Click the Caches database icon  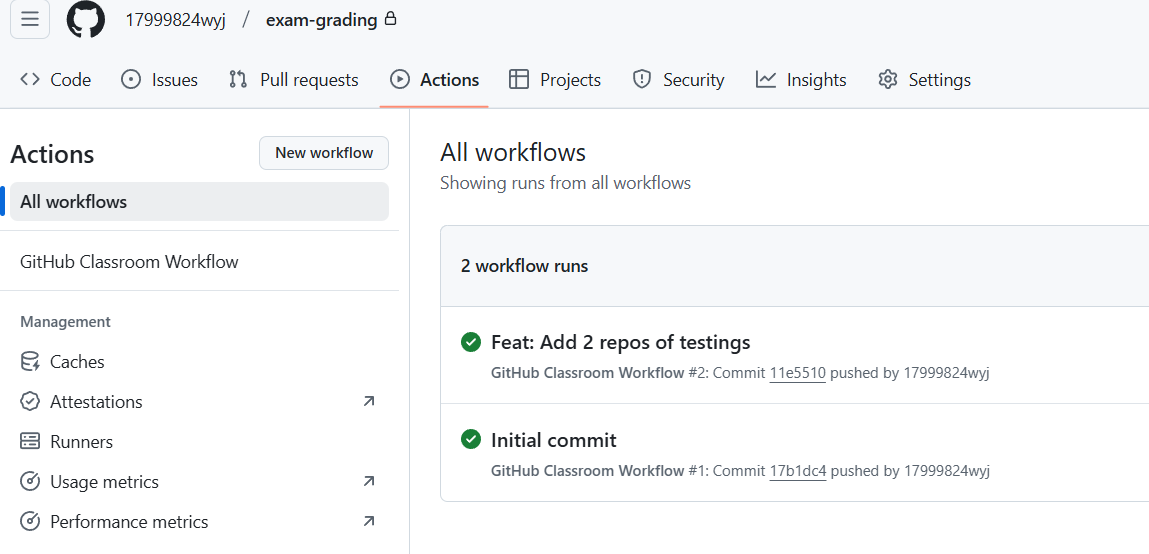pyautogui.click(x=31, y=362)
